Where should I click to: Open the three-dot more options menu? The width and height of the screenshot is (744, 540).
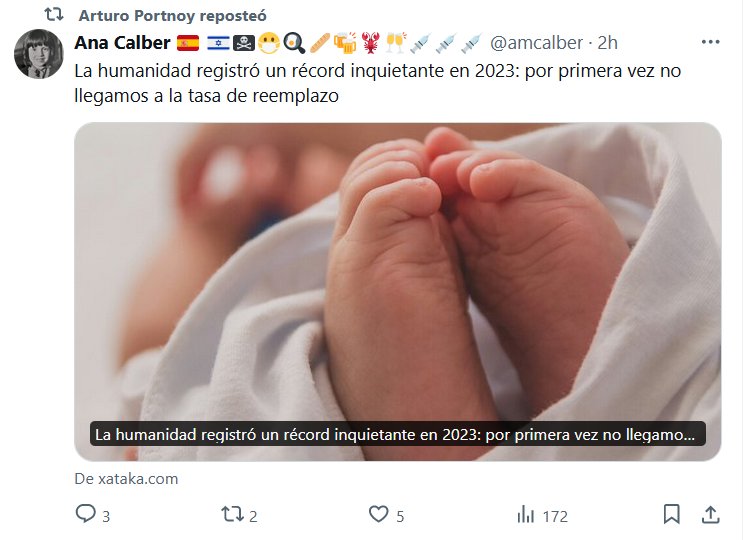[710, 42]
